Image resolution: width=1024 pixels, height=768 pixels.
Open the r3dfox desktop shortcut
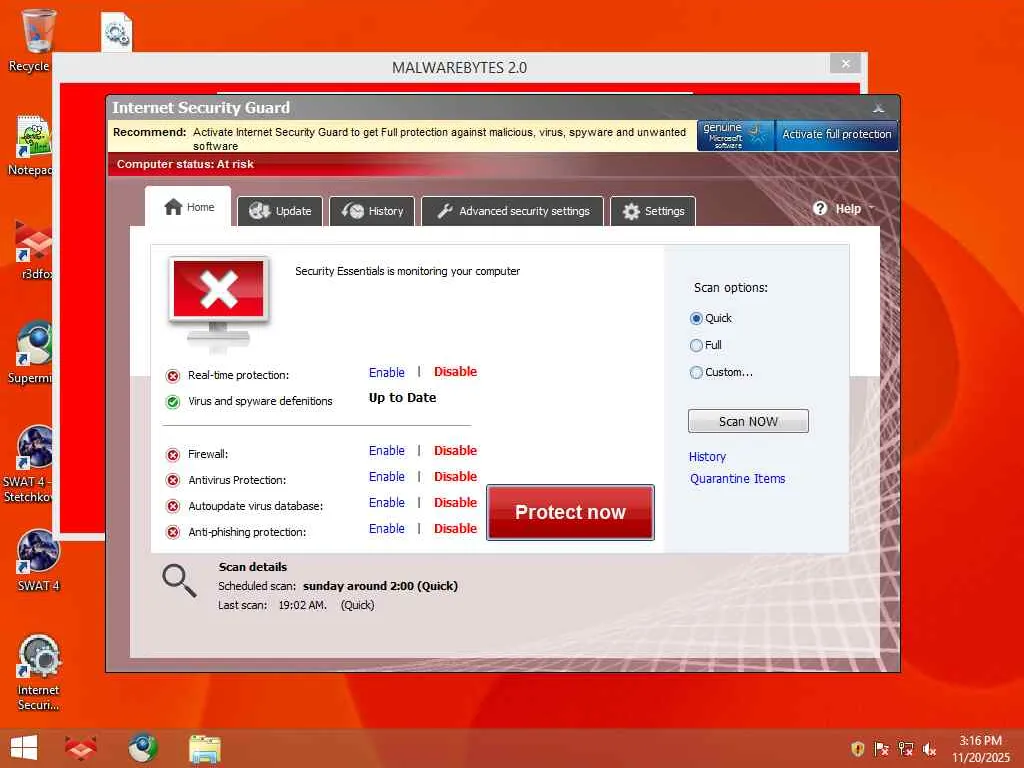click(33, 249)
